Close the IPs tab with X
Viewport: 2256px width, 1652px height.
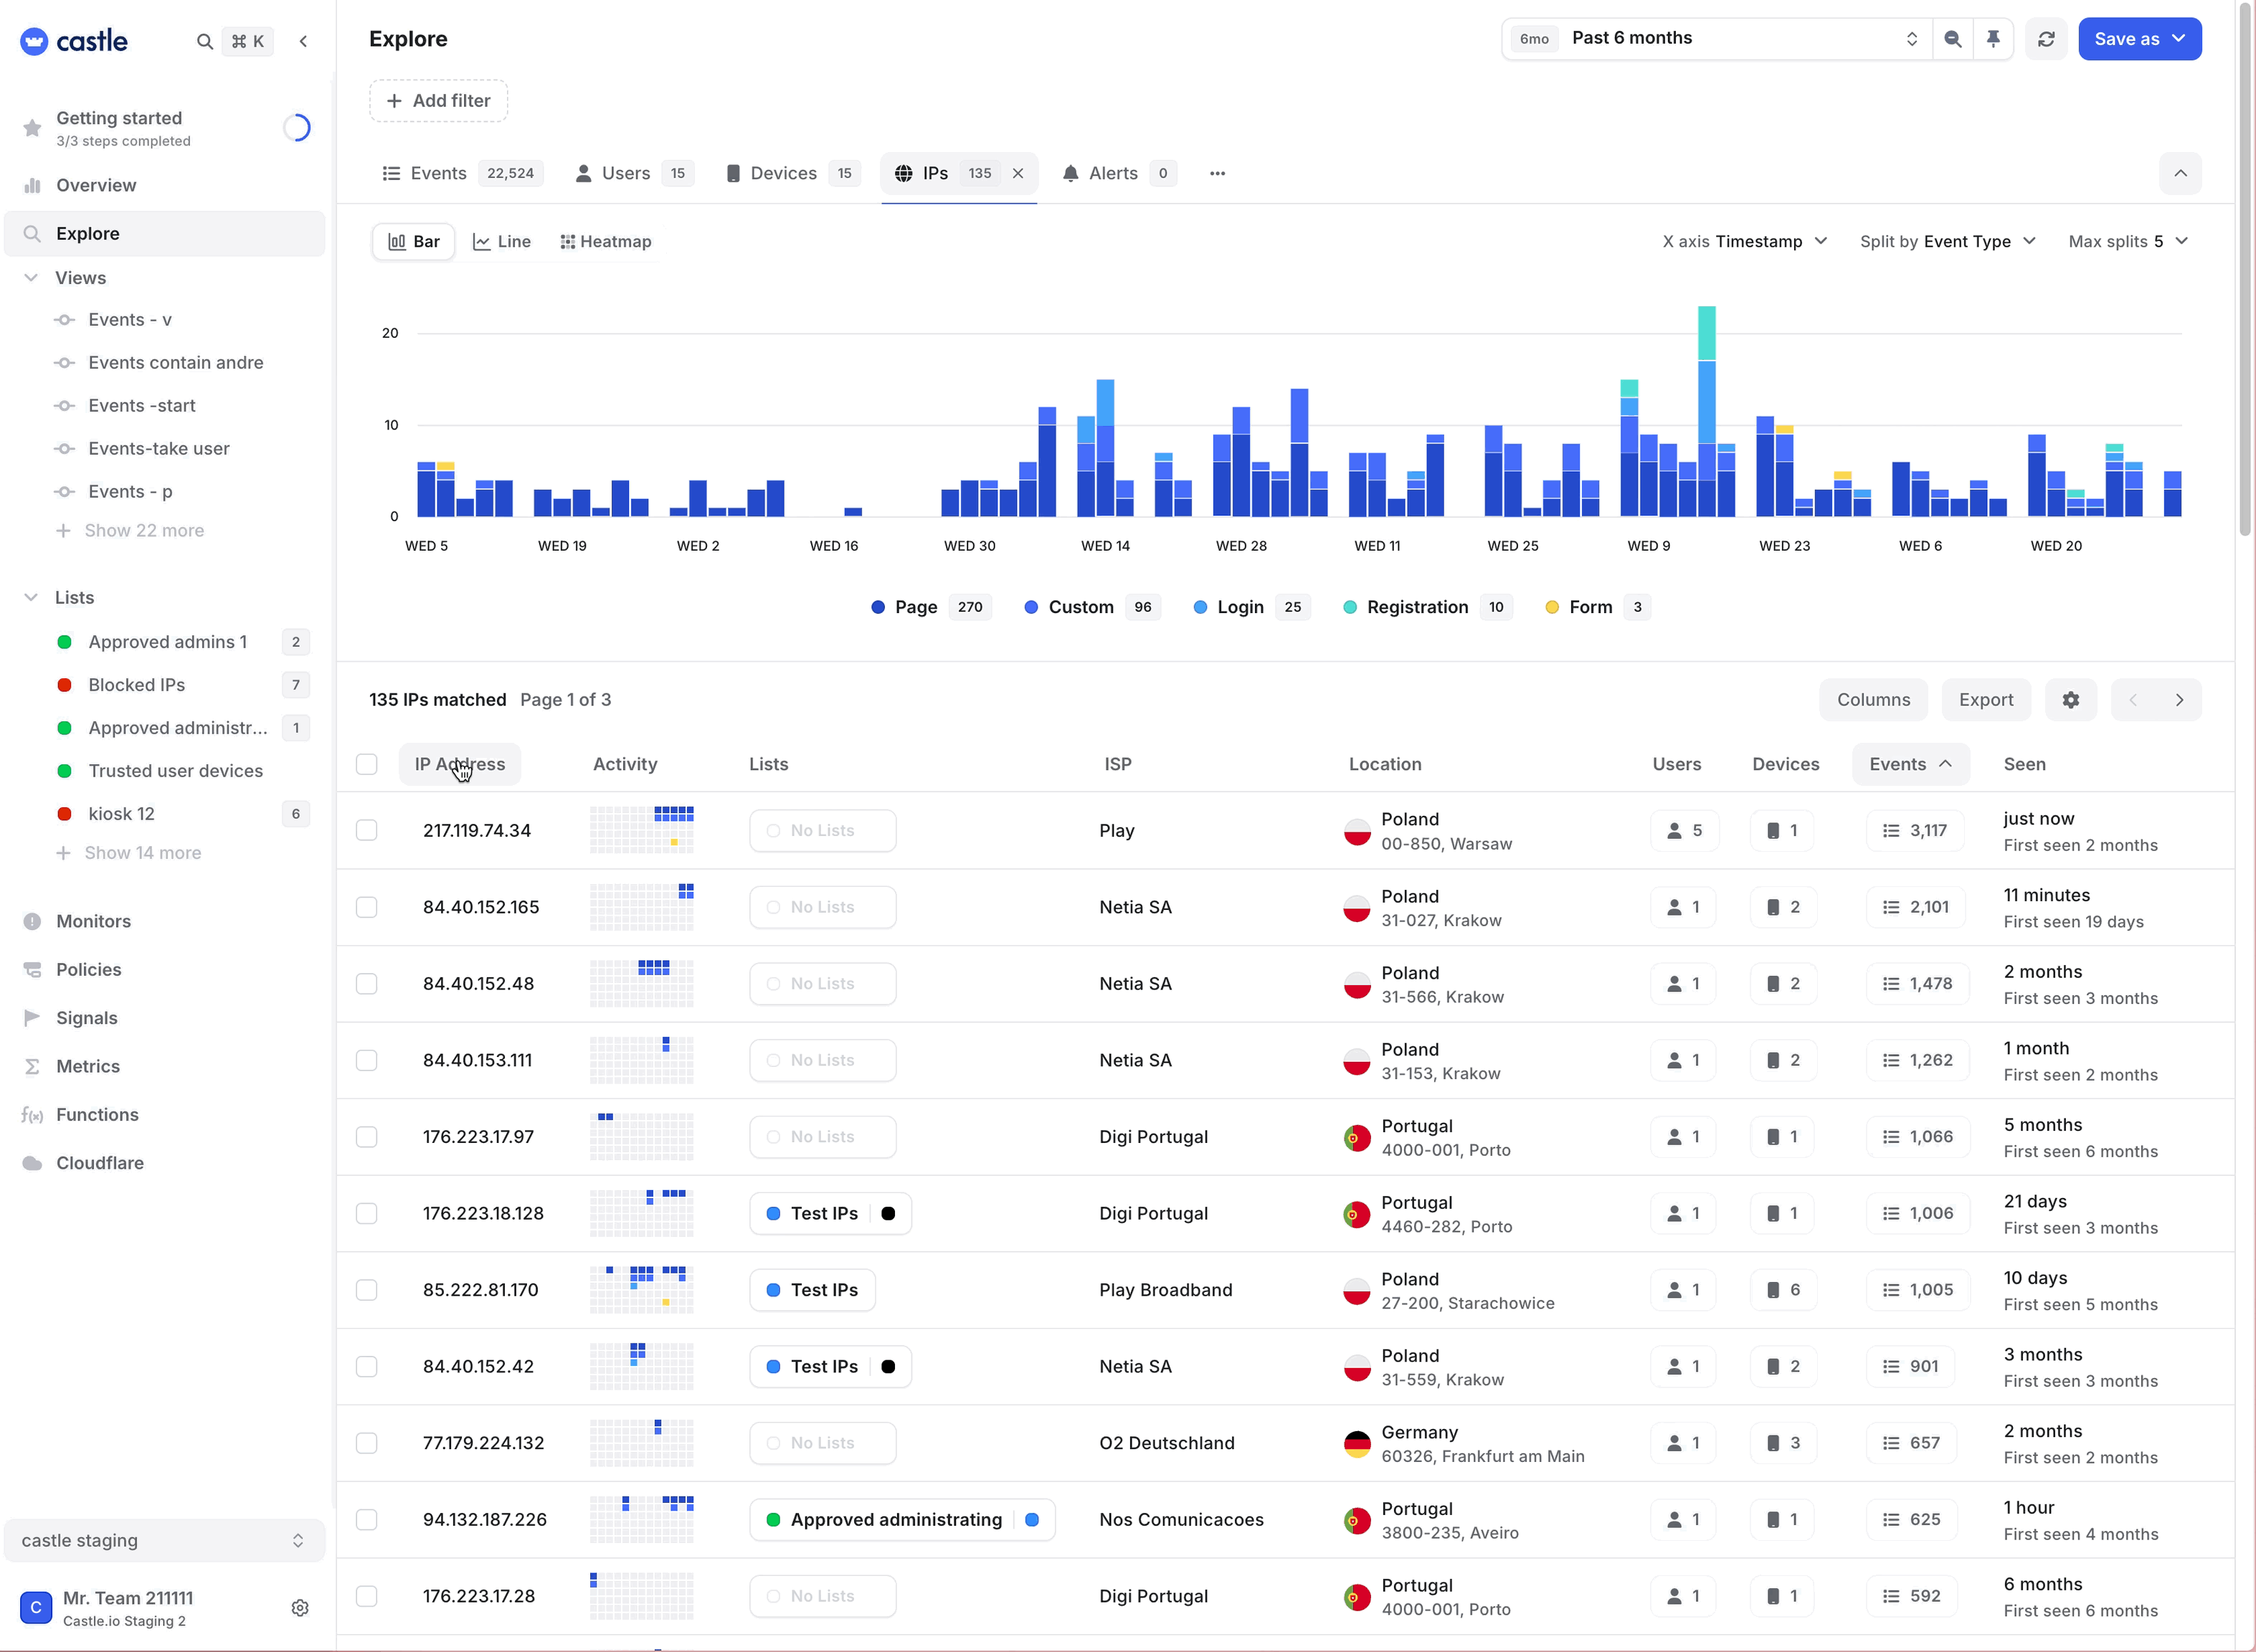(1018, 173)
